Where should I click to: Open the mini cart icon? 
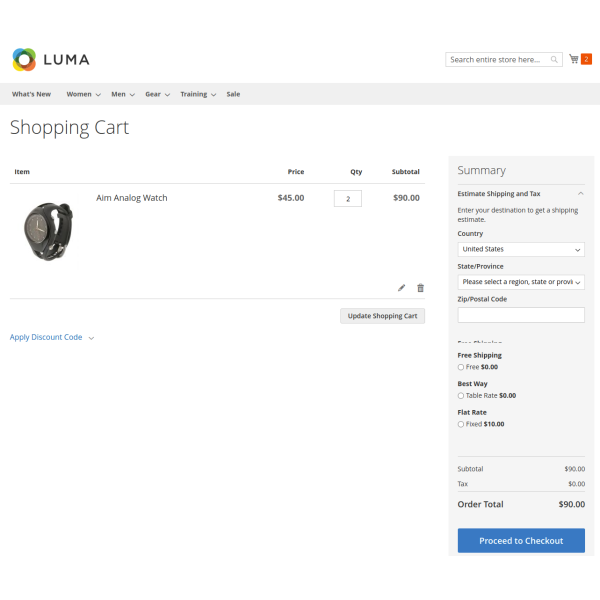point(574,60)
